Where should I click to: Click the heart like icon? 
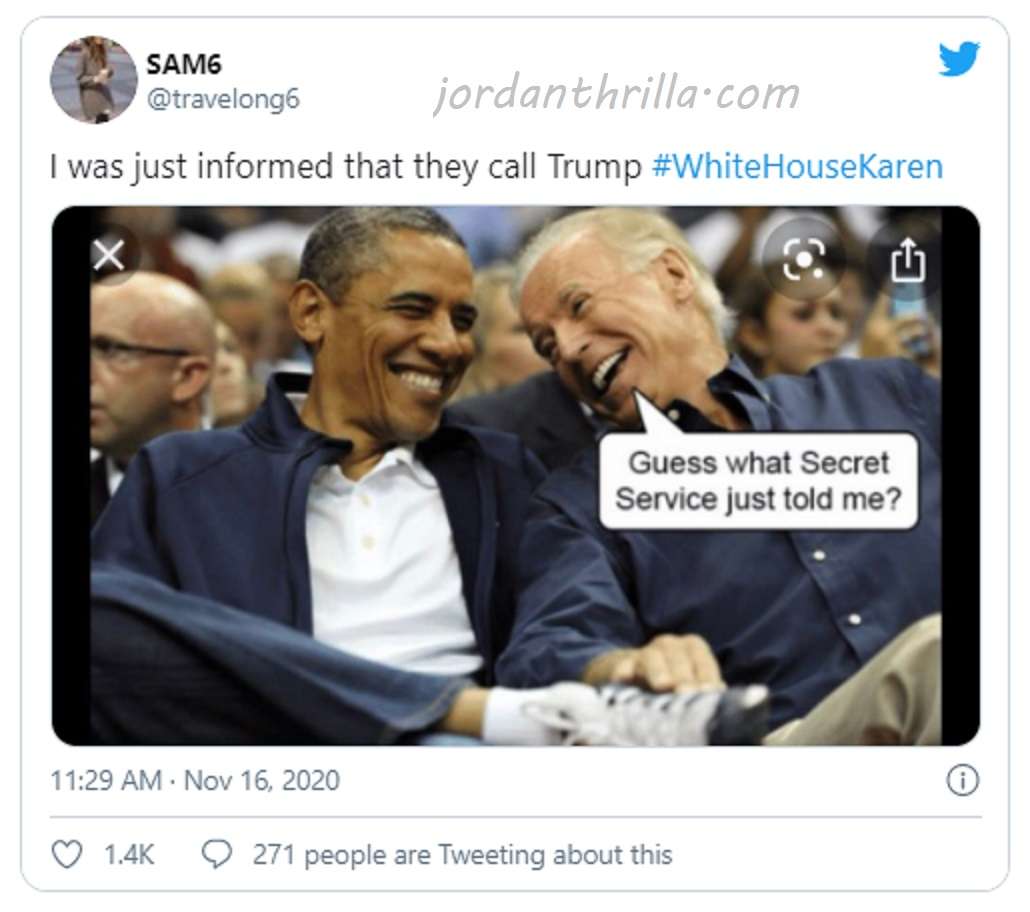(x=67, y=854)
